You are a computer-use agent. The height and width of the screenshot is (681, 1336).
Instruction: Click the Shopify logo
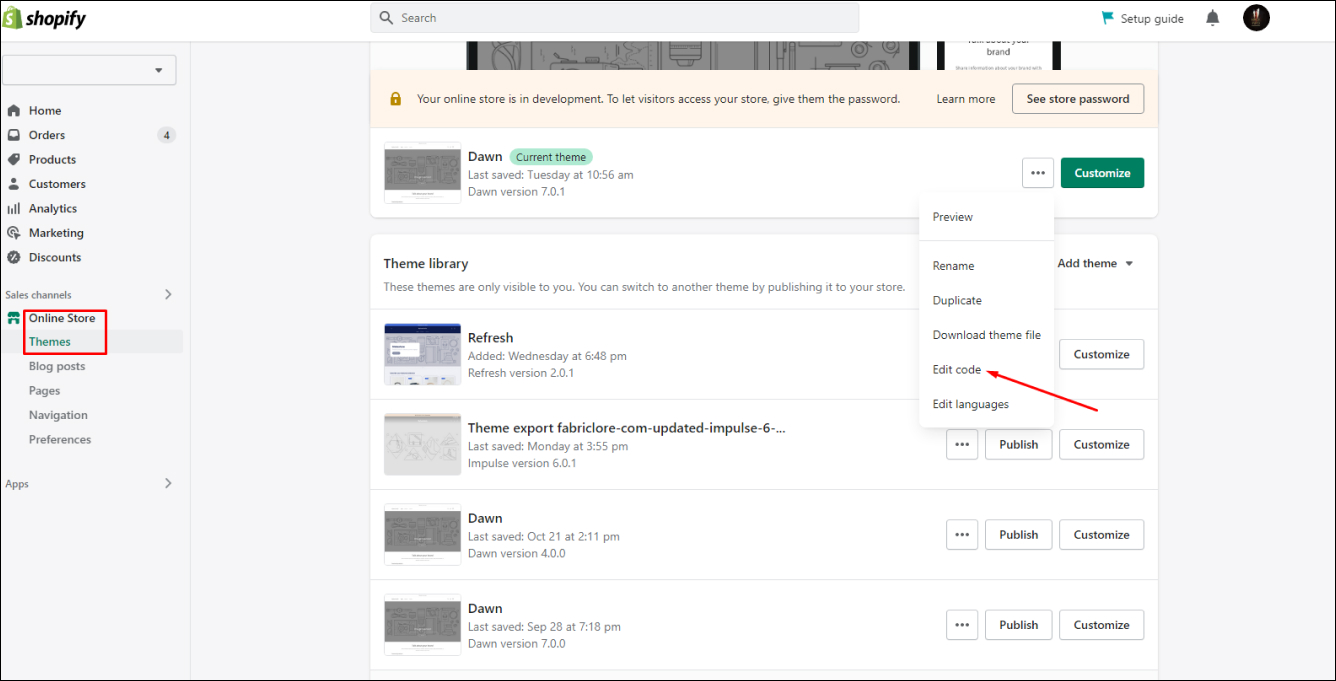pos(45,18)
